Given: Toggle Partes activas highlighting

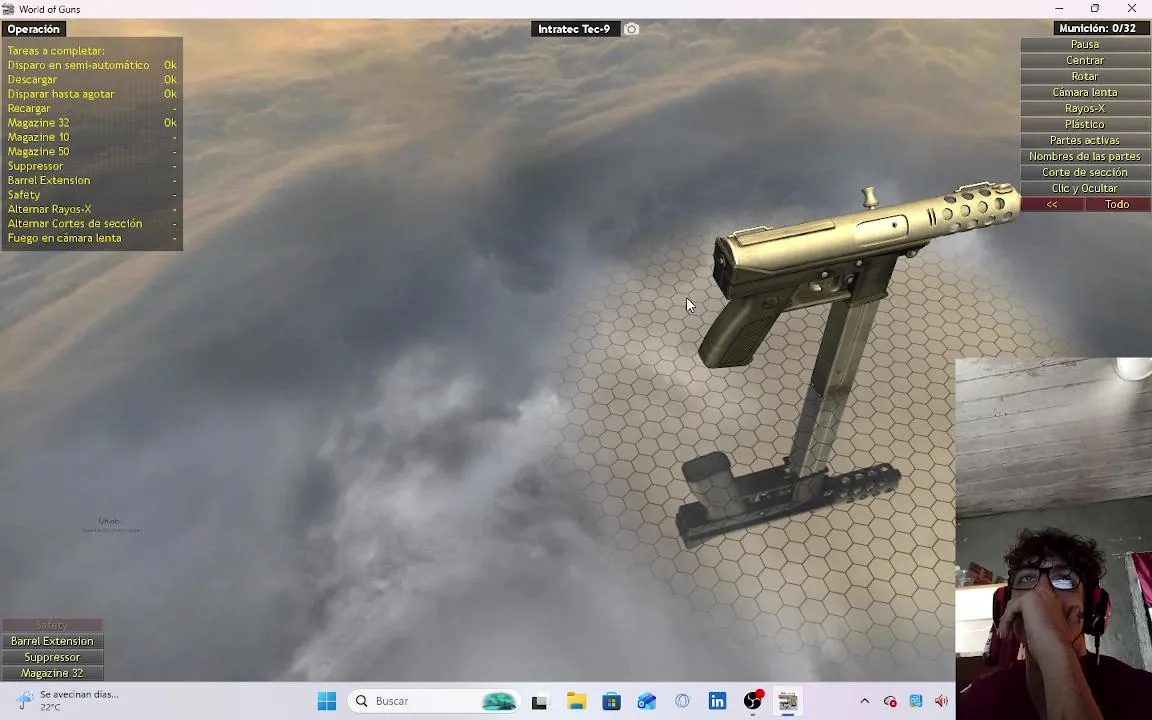Looking at the screenshot, I should point(1084,140).
